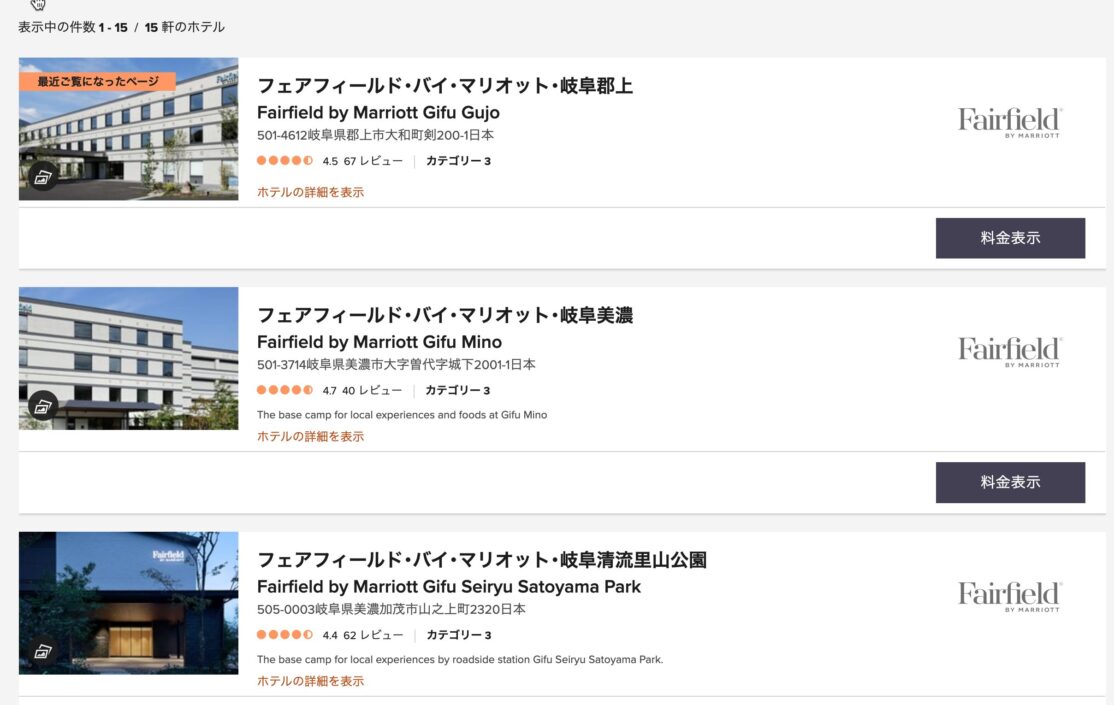Click Fairfield by Marriott Gifu Gujo name
Screen dimensions: 1114x705
click(378, 112)
